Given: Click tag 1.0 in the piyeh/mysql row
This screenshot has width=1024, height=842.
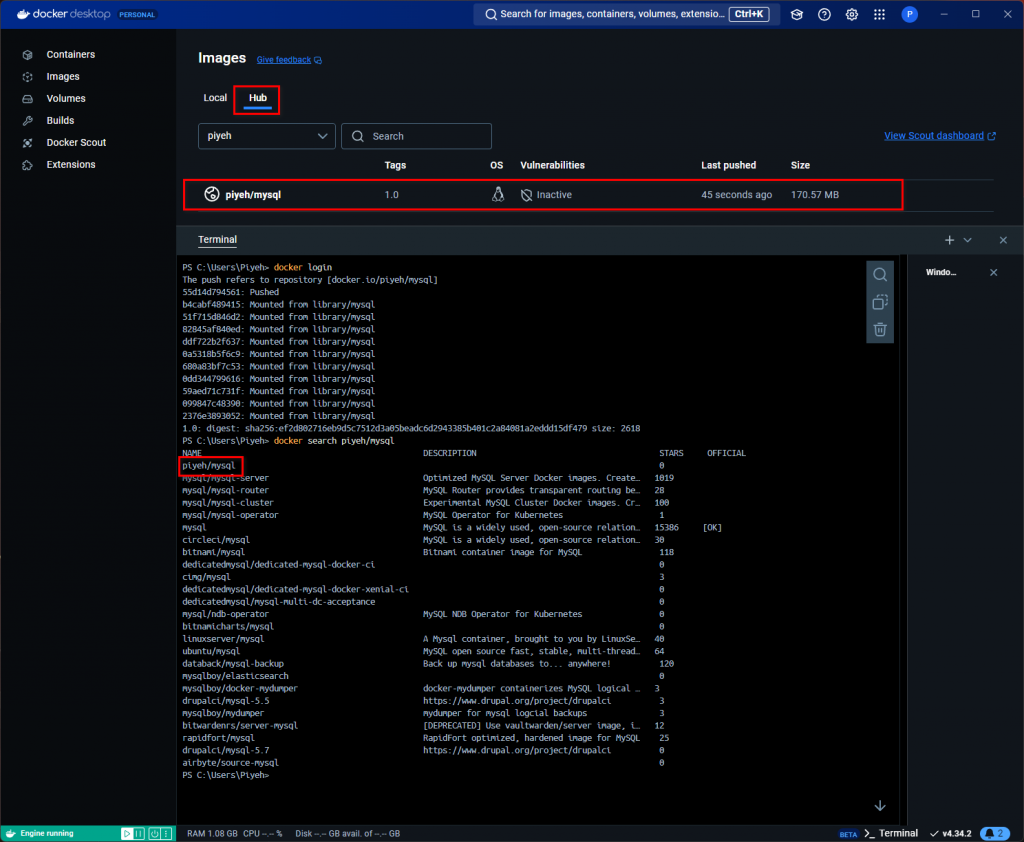Looking at the screenshot, I should (391, 195).
